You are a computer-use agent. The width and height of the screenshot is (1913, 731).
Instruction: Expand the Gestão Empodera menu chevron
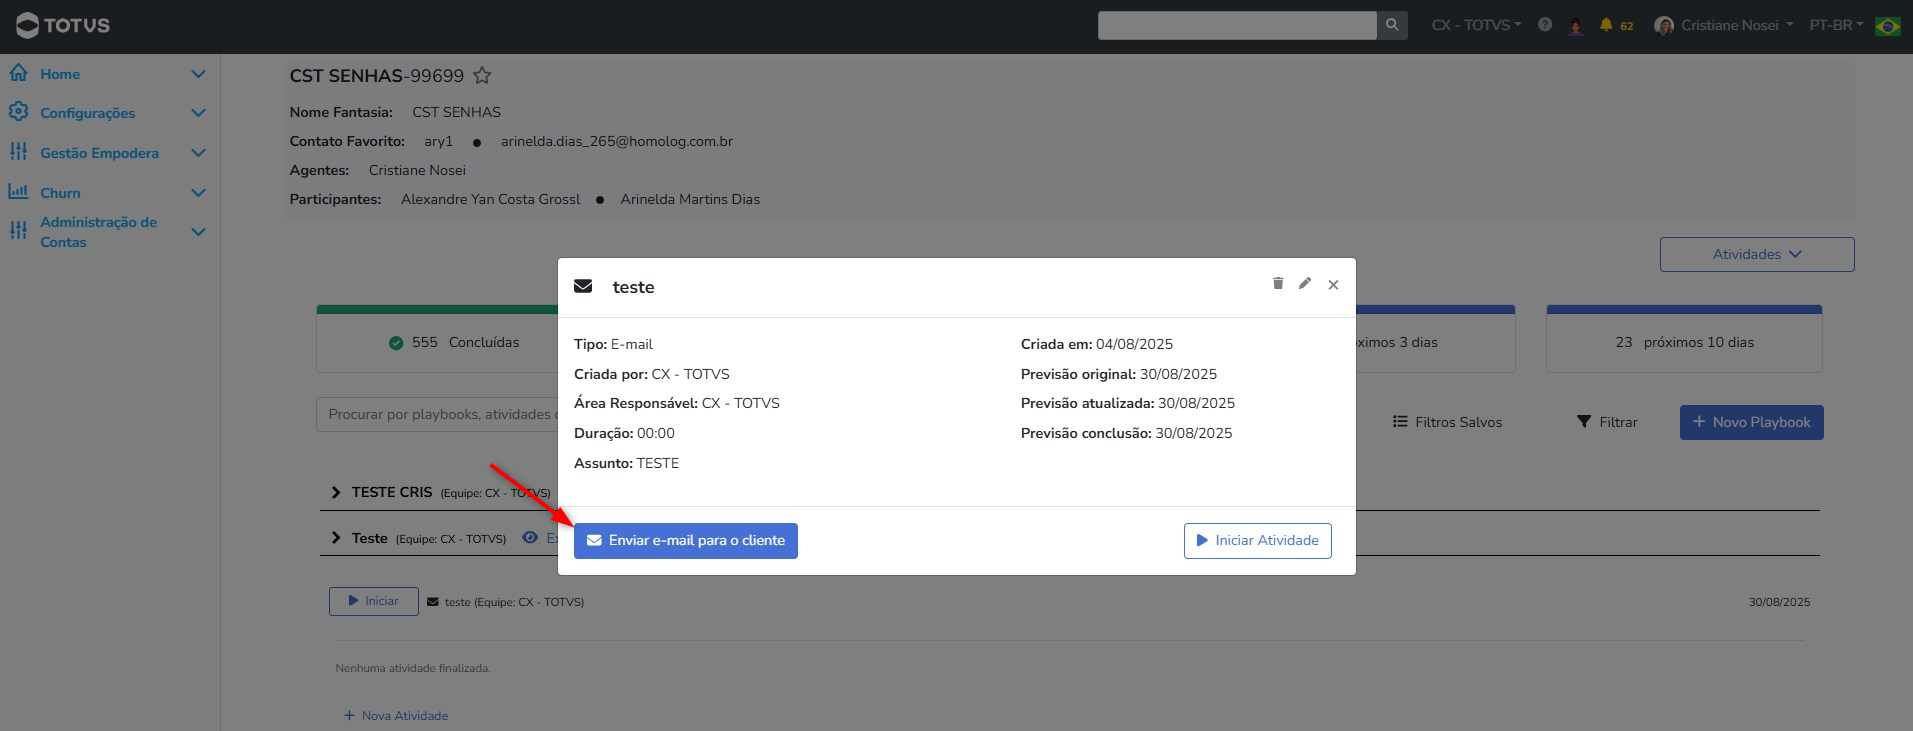click(198, 153)
